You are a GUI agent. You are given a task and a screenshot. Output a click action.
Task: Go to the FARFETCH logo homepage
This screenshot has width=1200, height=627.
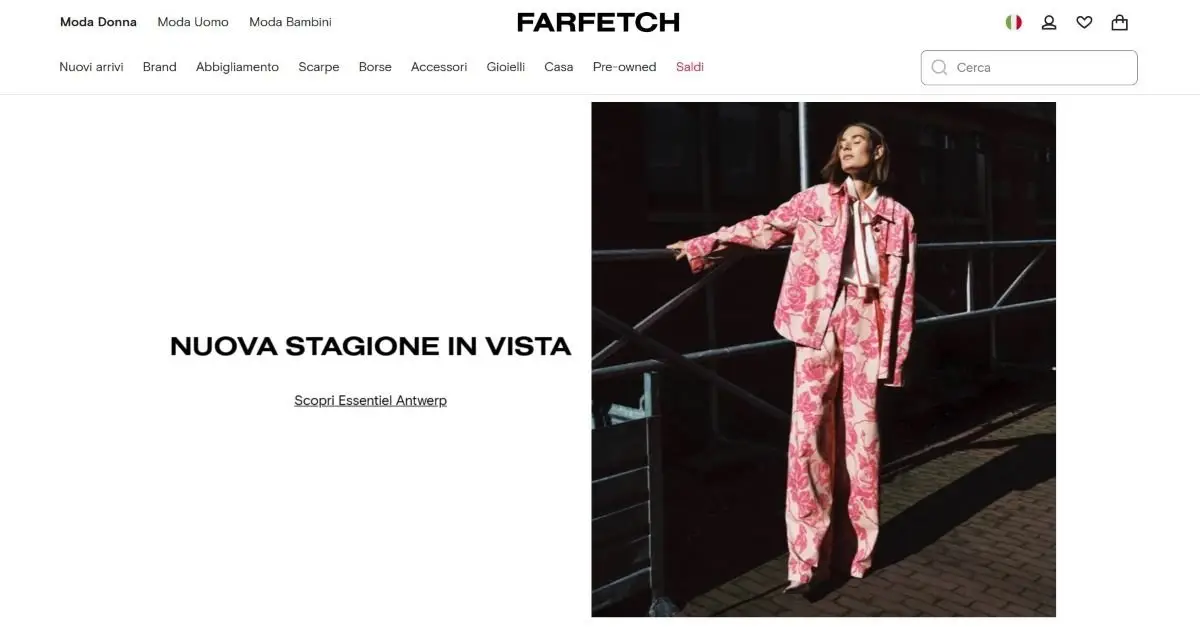(x=598, y=22)
